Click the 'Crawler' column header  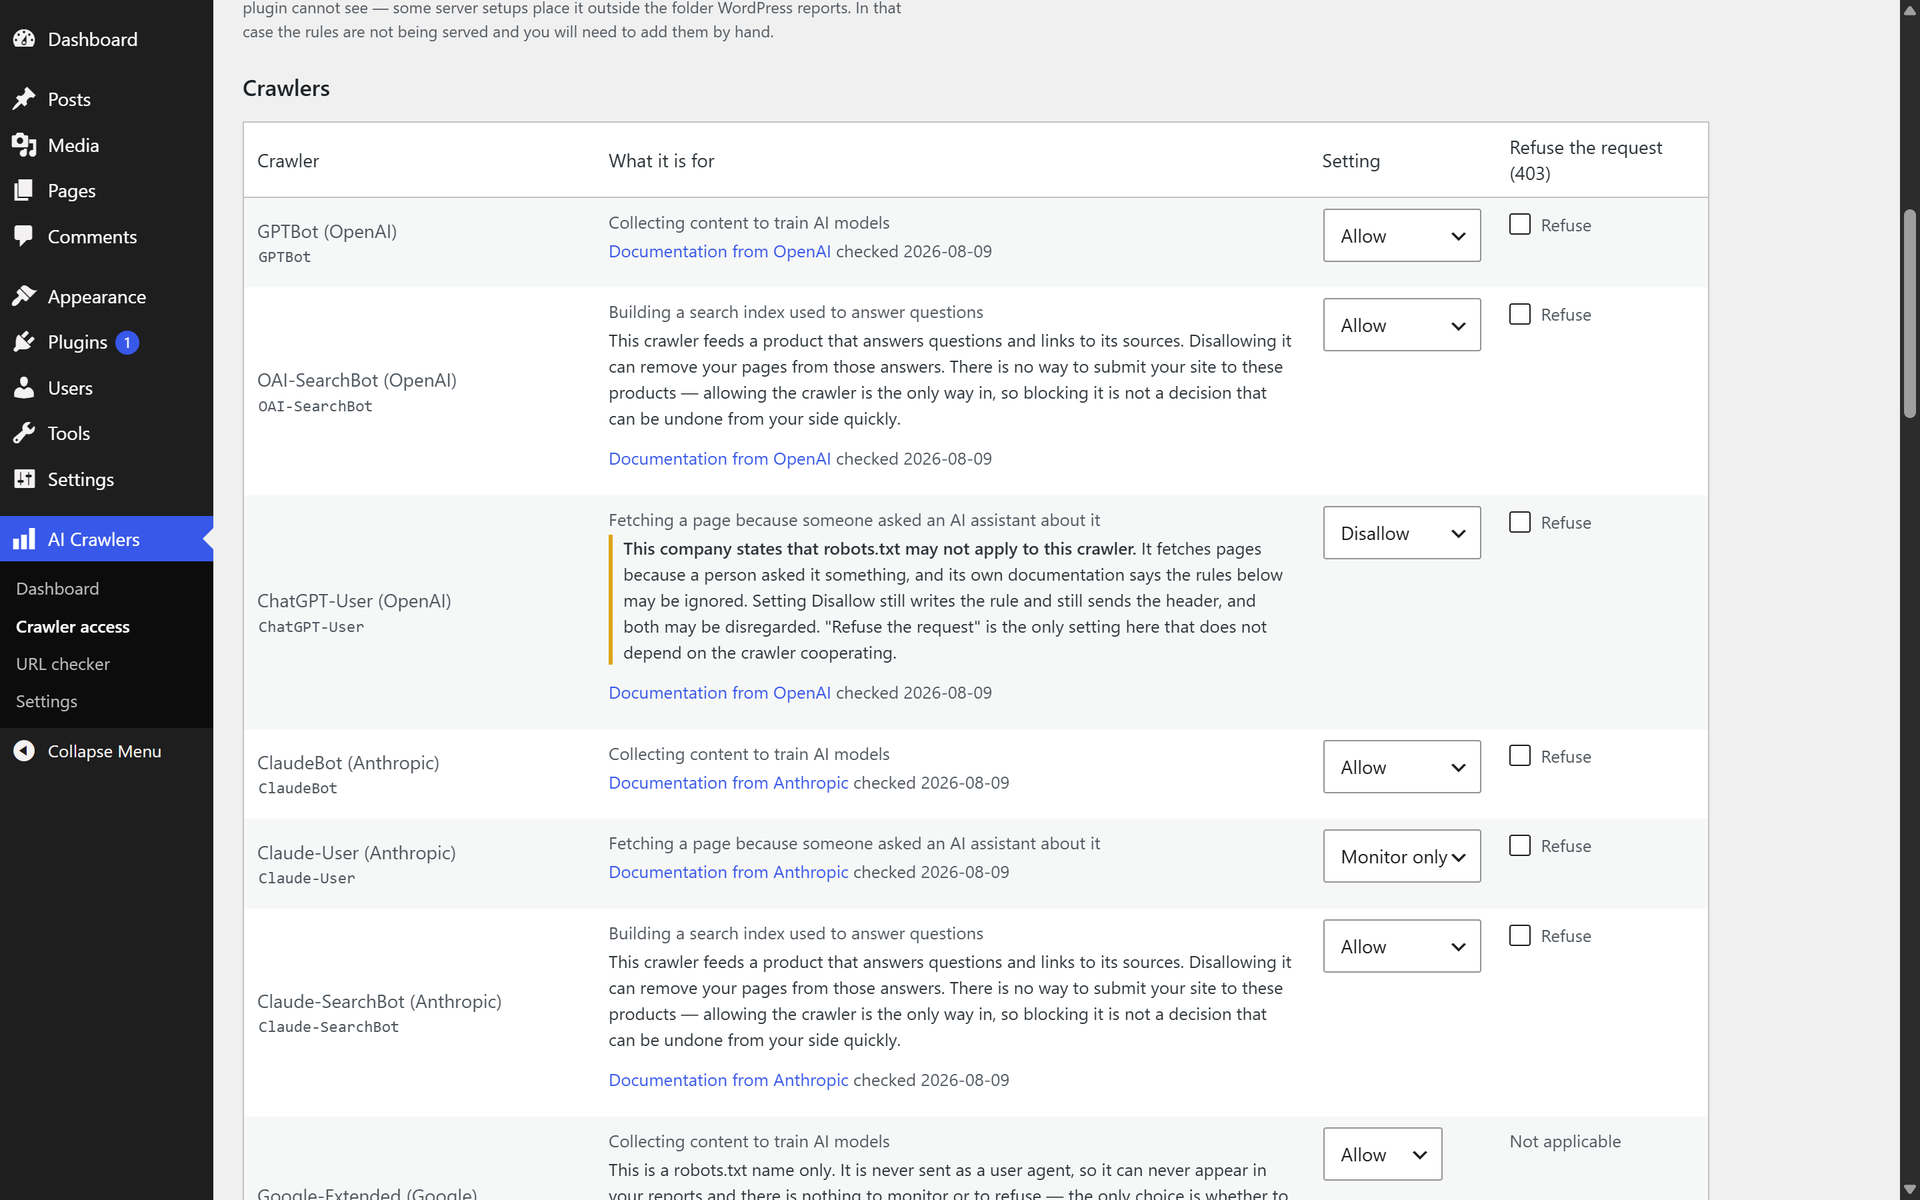tap(288, 160)
